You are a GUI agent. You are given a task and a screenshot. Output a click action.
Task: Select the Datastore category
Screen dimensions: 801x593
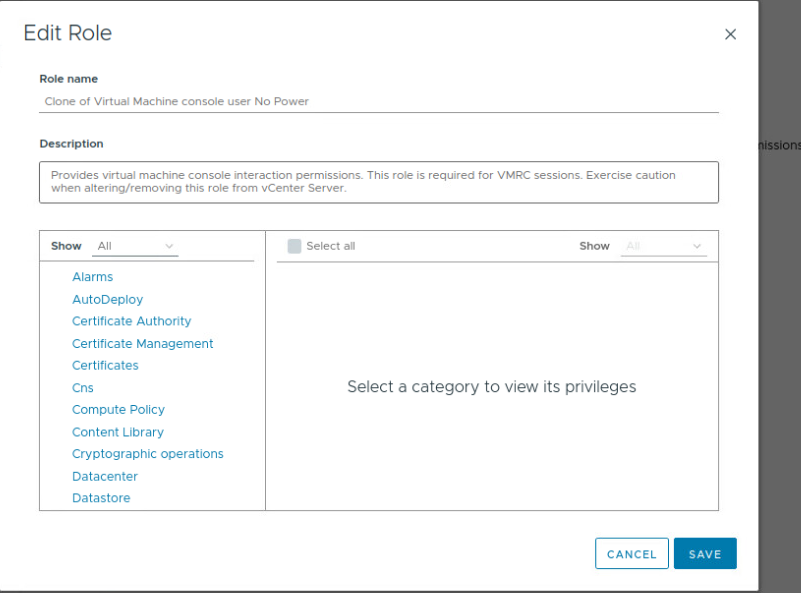[x=101, y=498]
